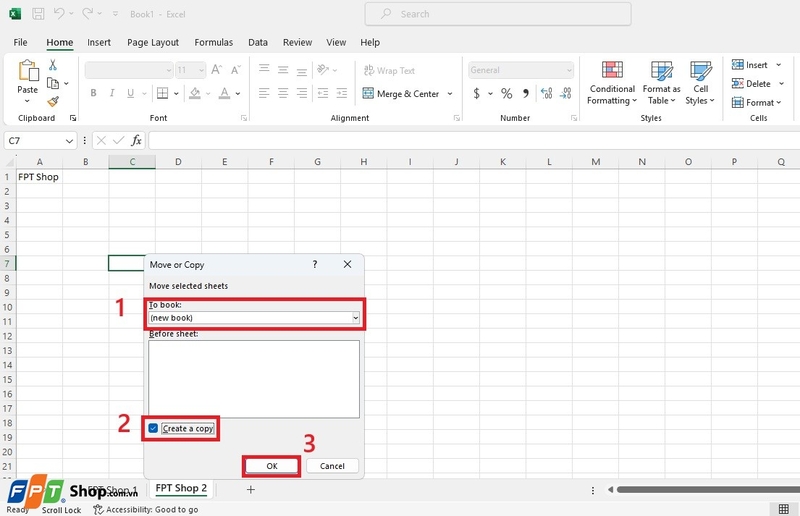800x516 pixels.
Task: Switch to the Insert tab
Action: click(x=99, y=42)
